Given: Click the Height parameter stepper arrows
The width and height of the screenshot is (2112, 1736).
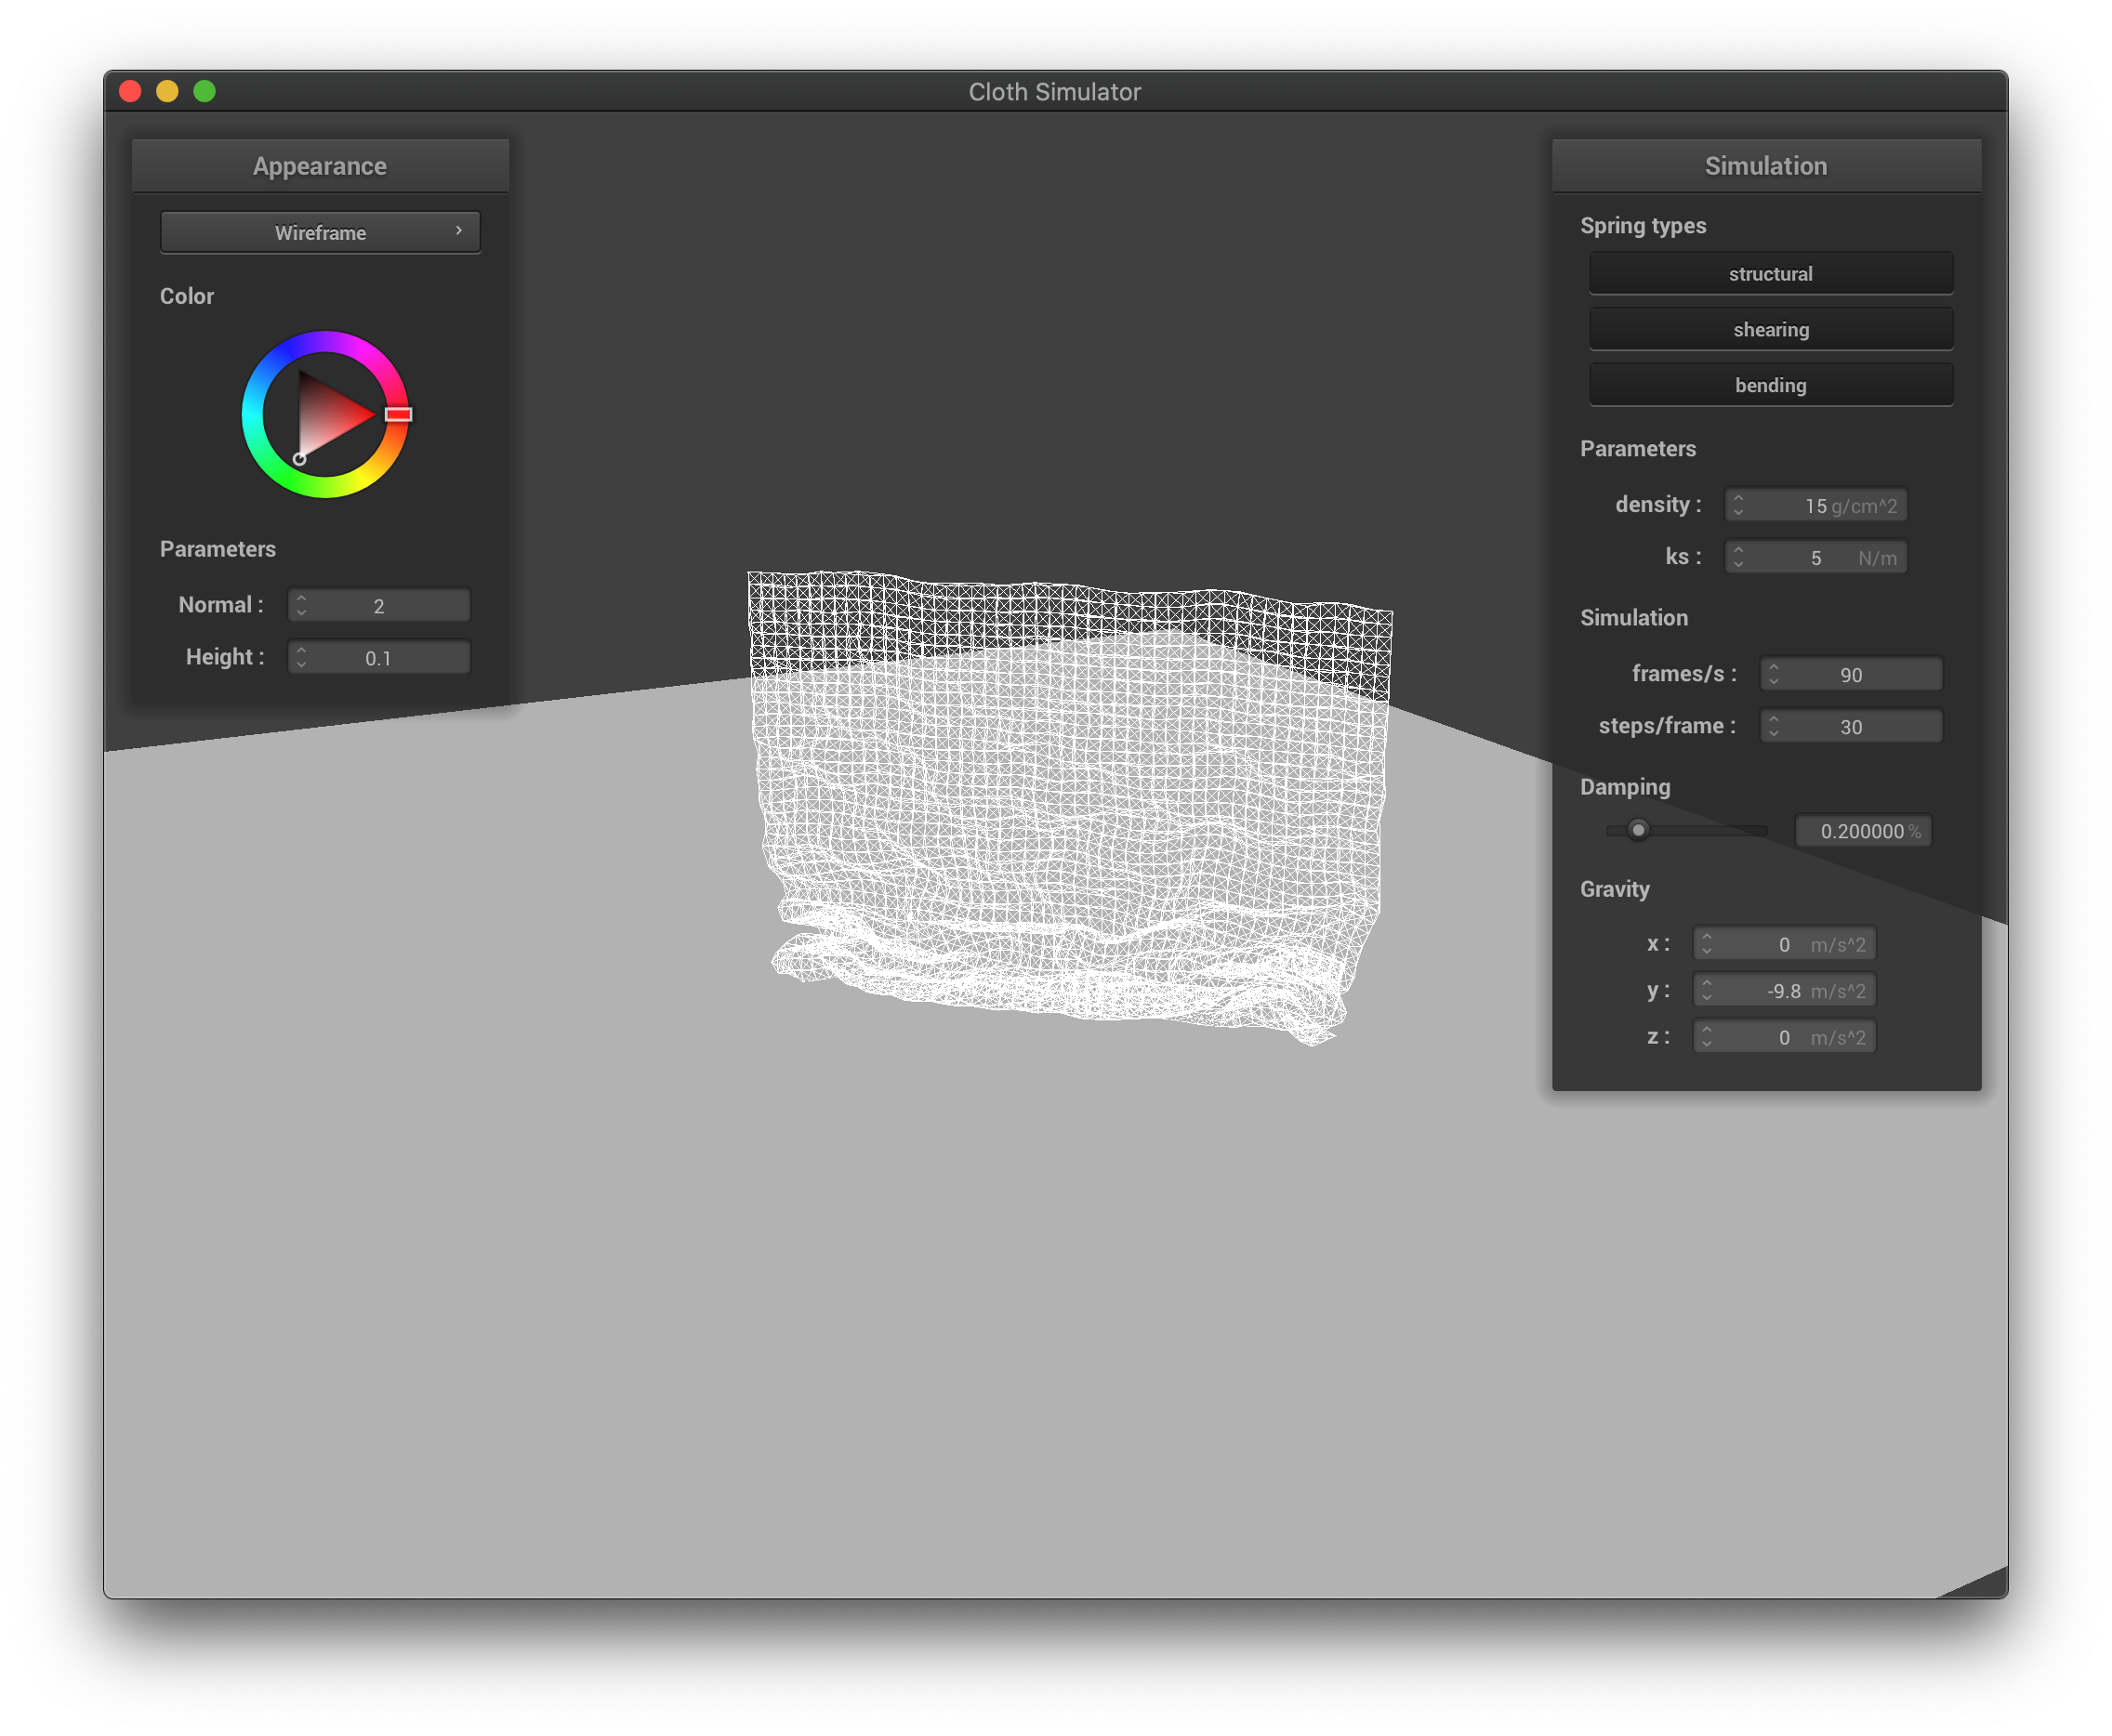Looking at the screenshot, I should [301, 657].
